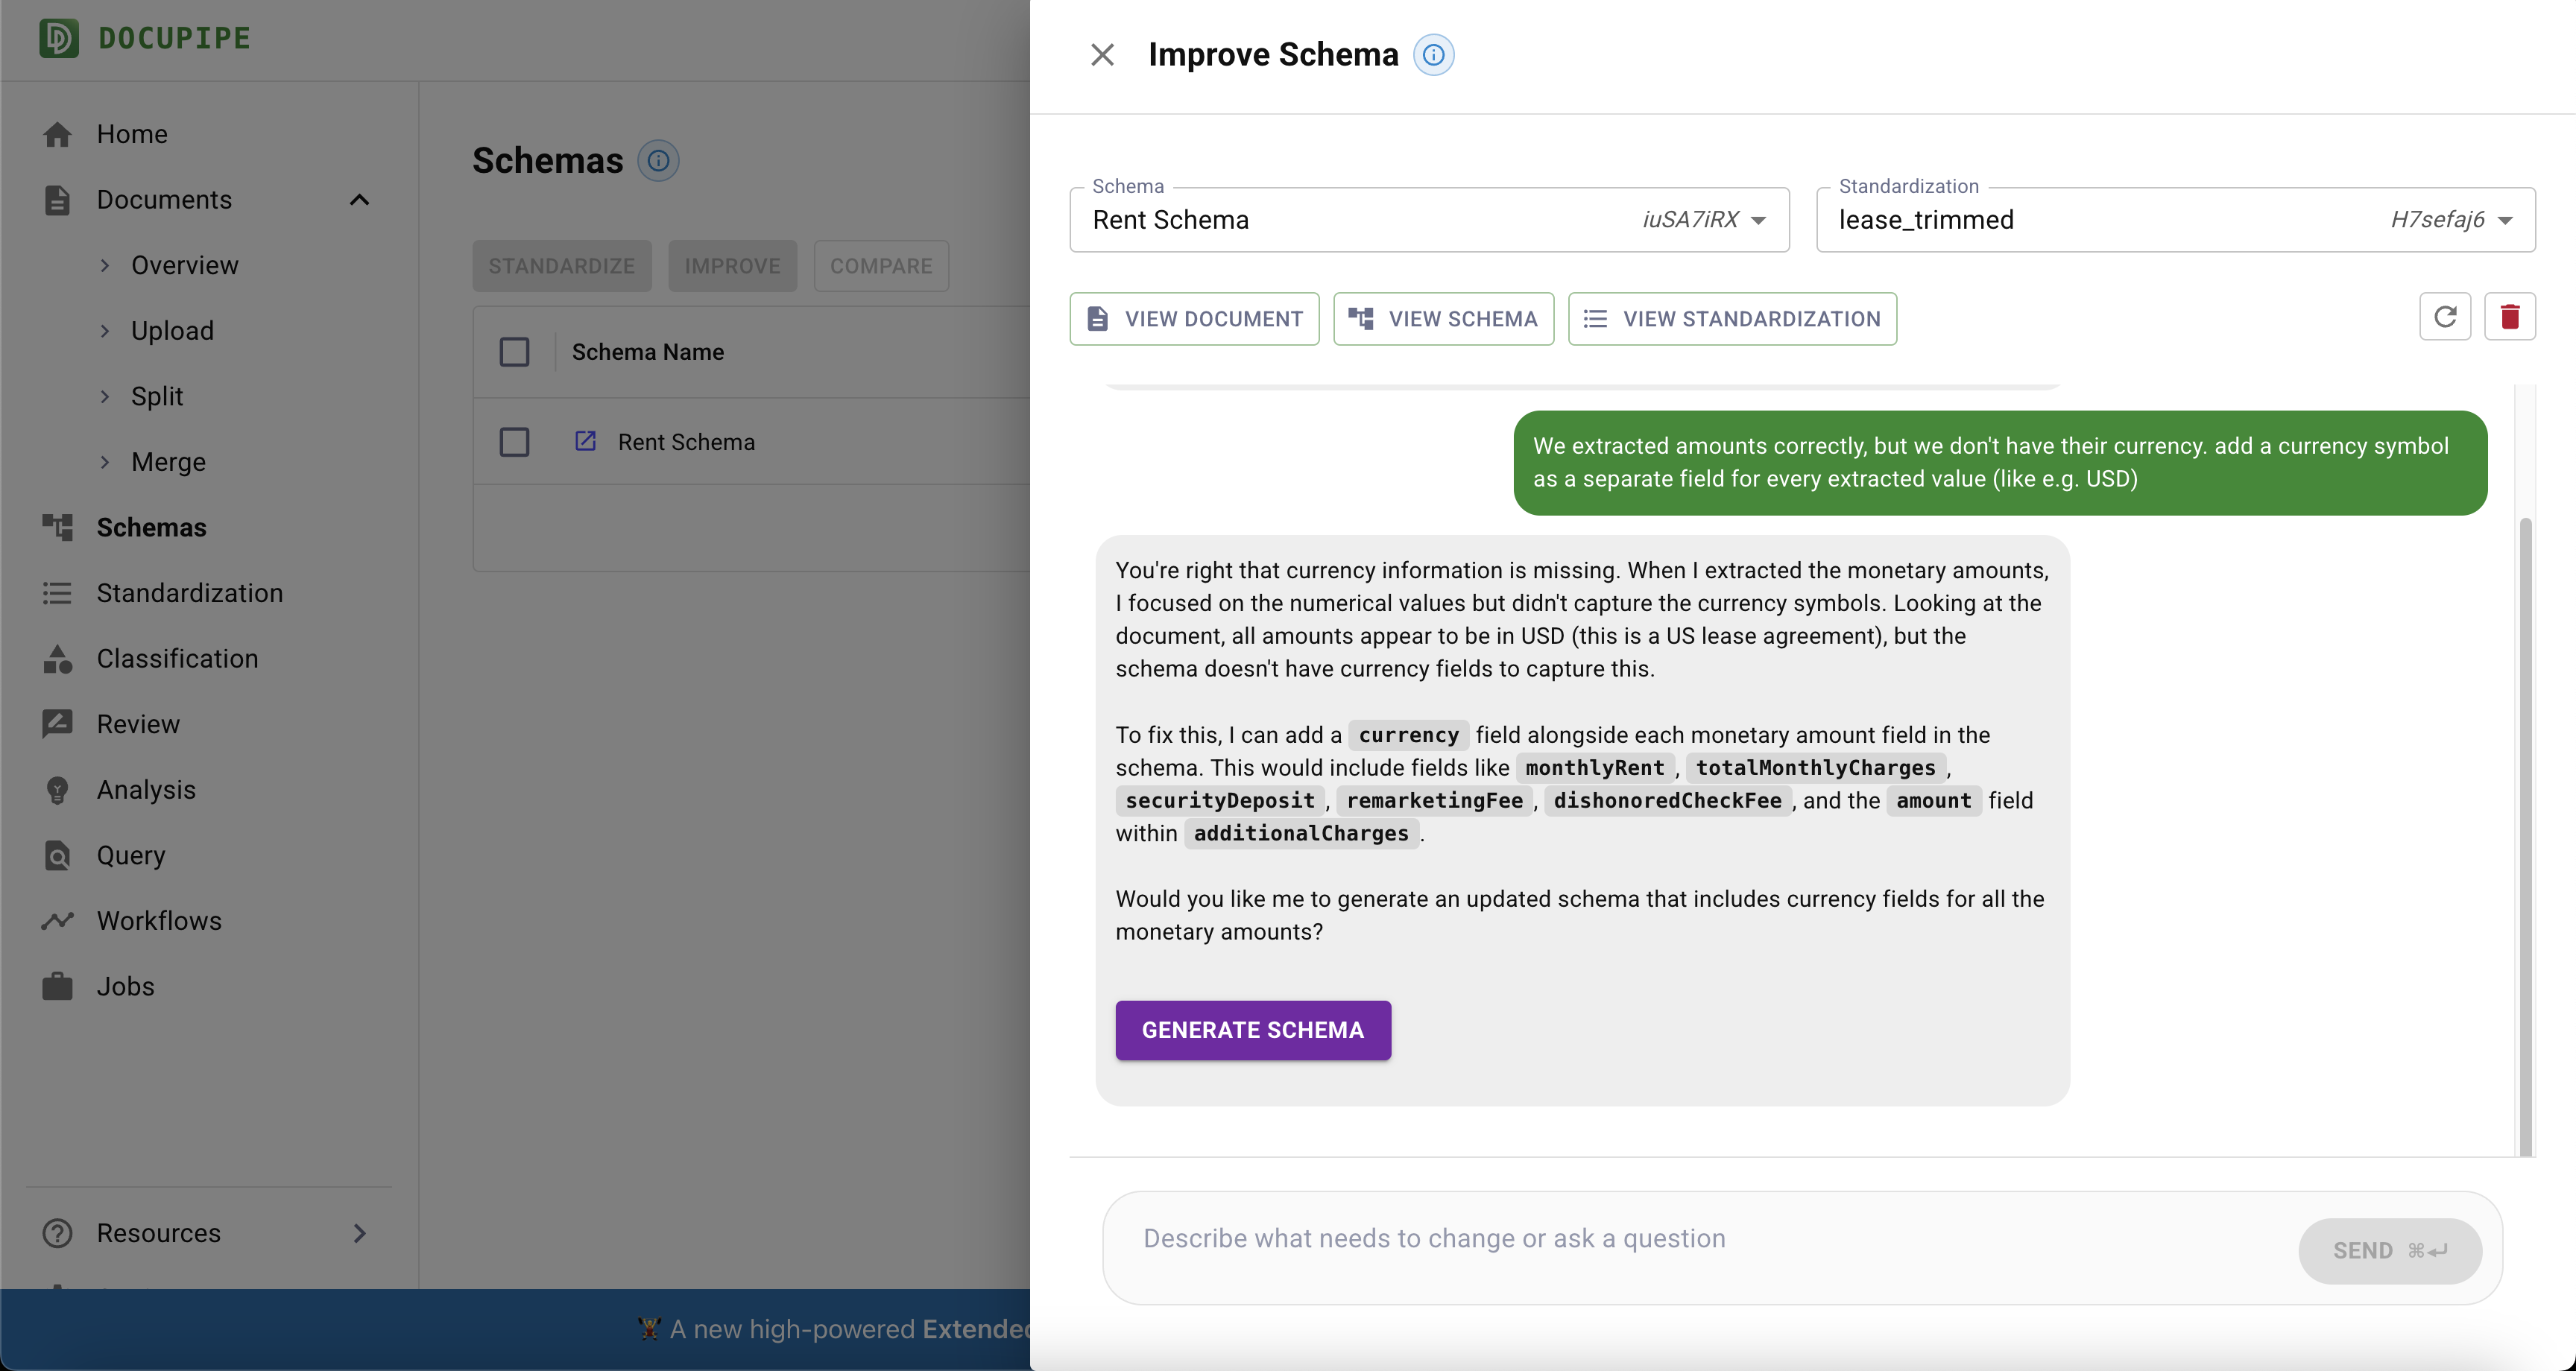Click the info icon beside Improve Schema
The width and height of the screenshot is (2576, 1371).
tap(1433, 55)
